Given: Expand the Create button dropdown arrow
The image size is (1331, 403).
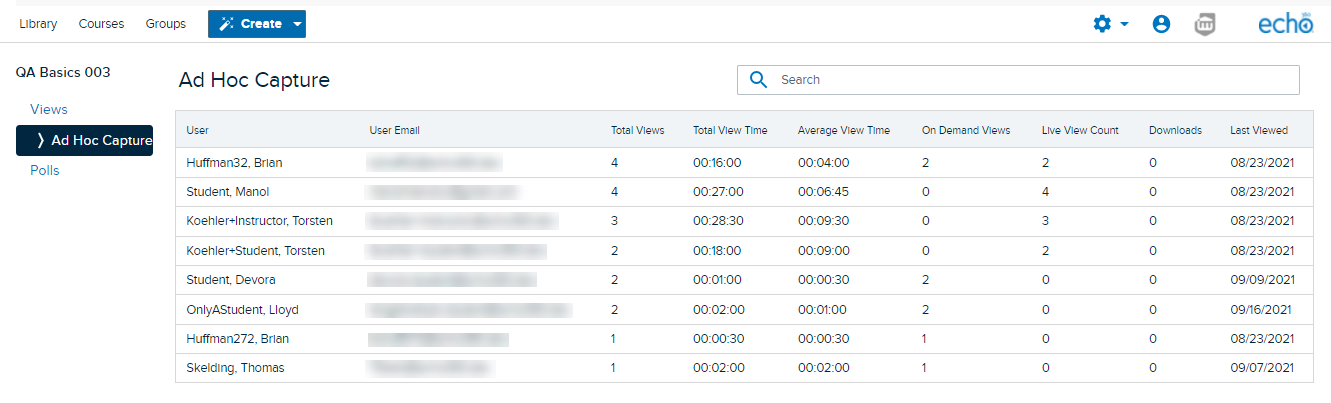Looking at the screenshot, I should click(297, 24).
